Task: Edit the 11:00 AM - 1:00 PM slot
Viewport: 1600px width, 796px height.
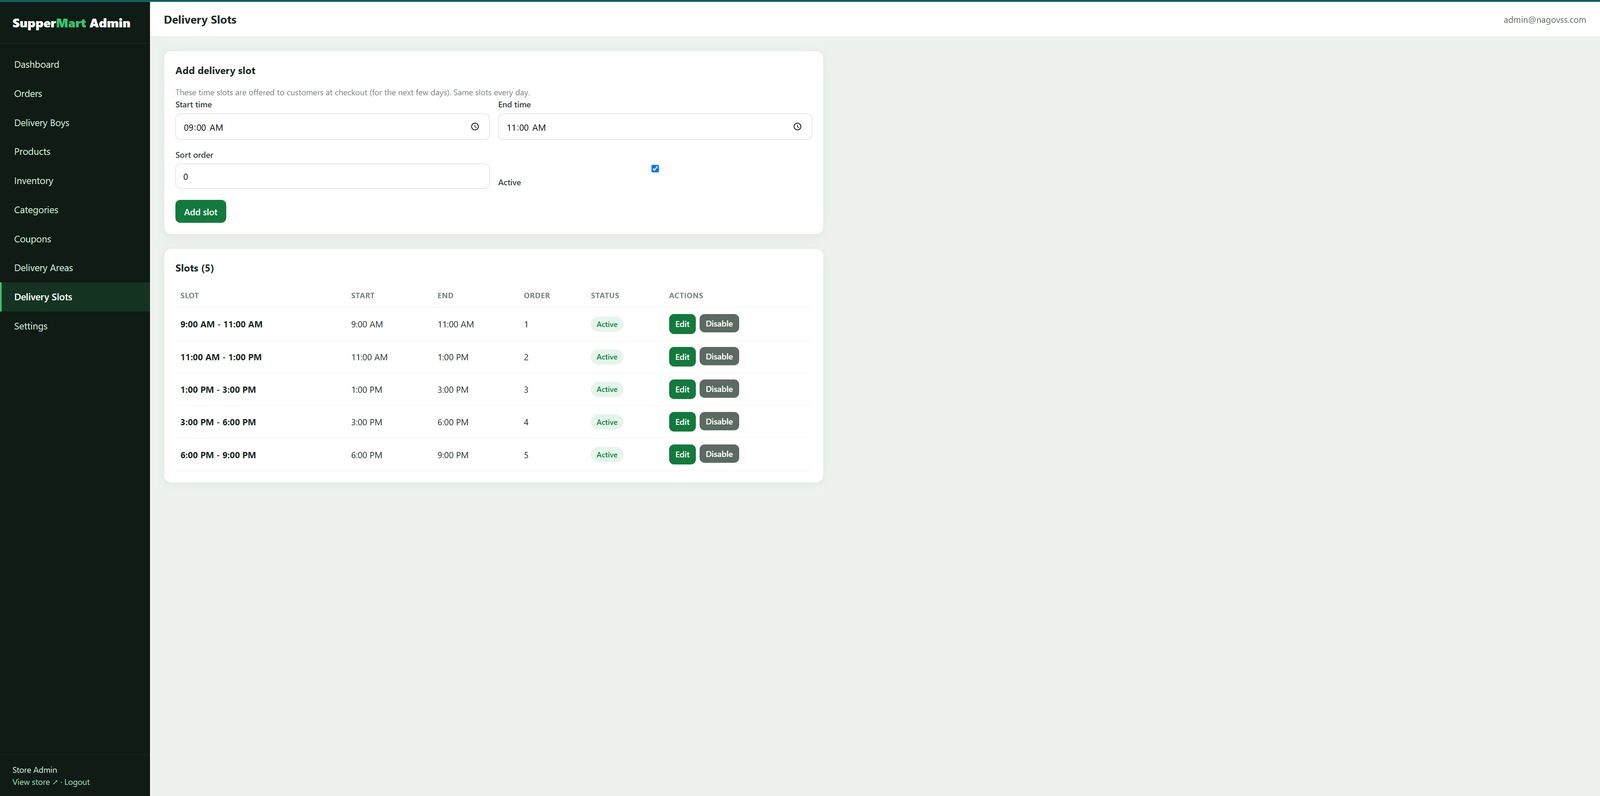Action: [682, 357]
